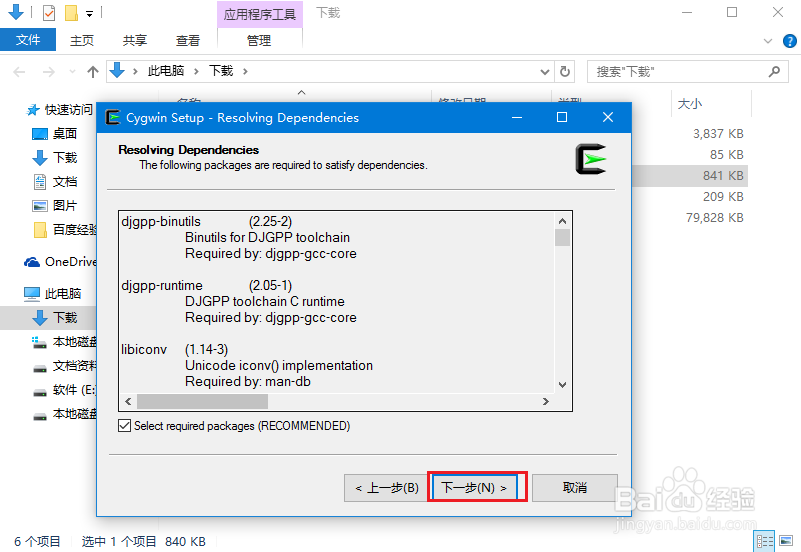Open 图片 in navigation pane
The height and width of the screenshot is (552, 801).
tap(55, 206)
